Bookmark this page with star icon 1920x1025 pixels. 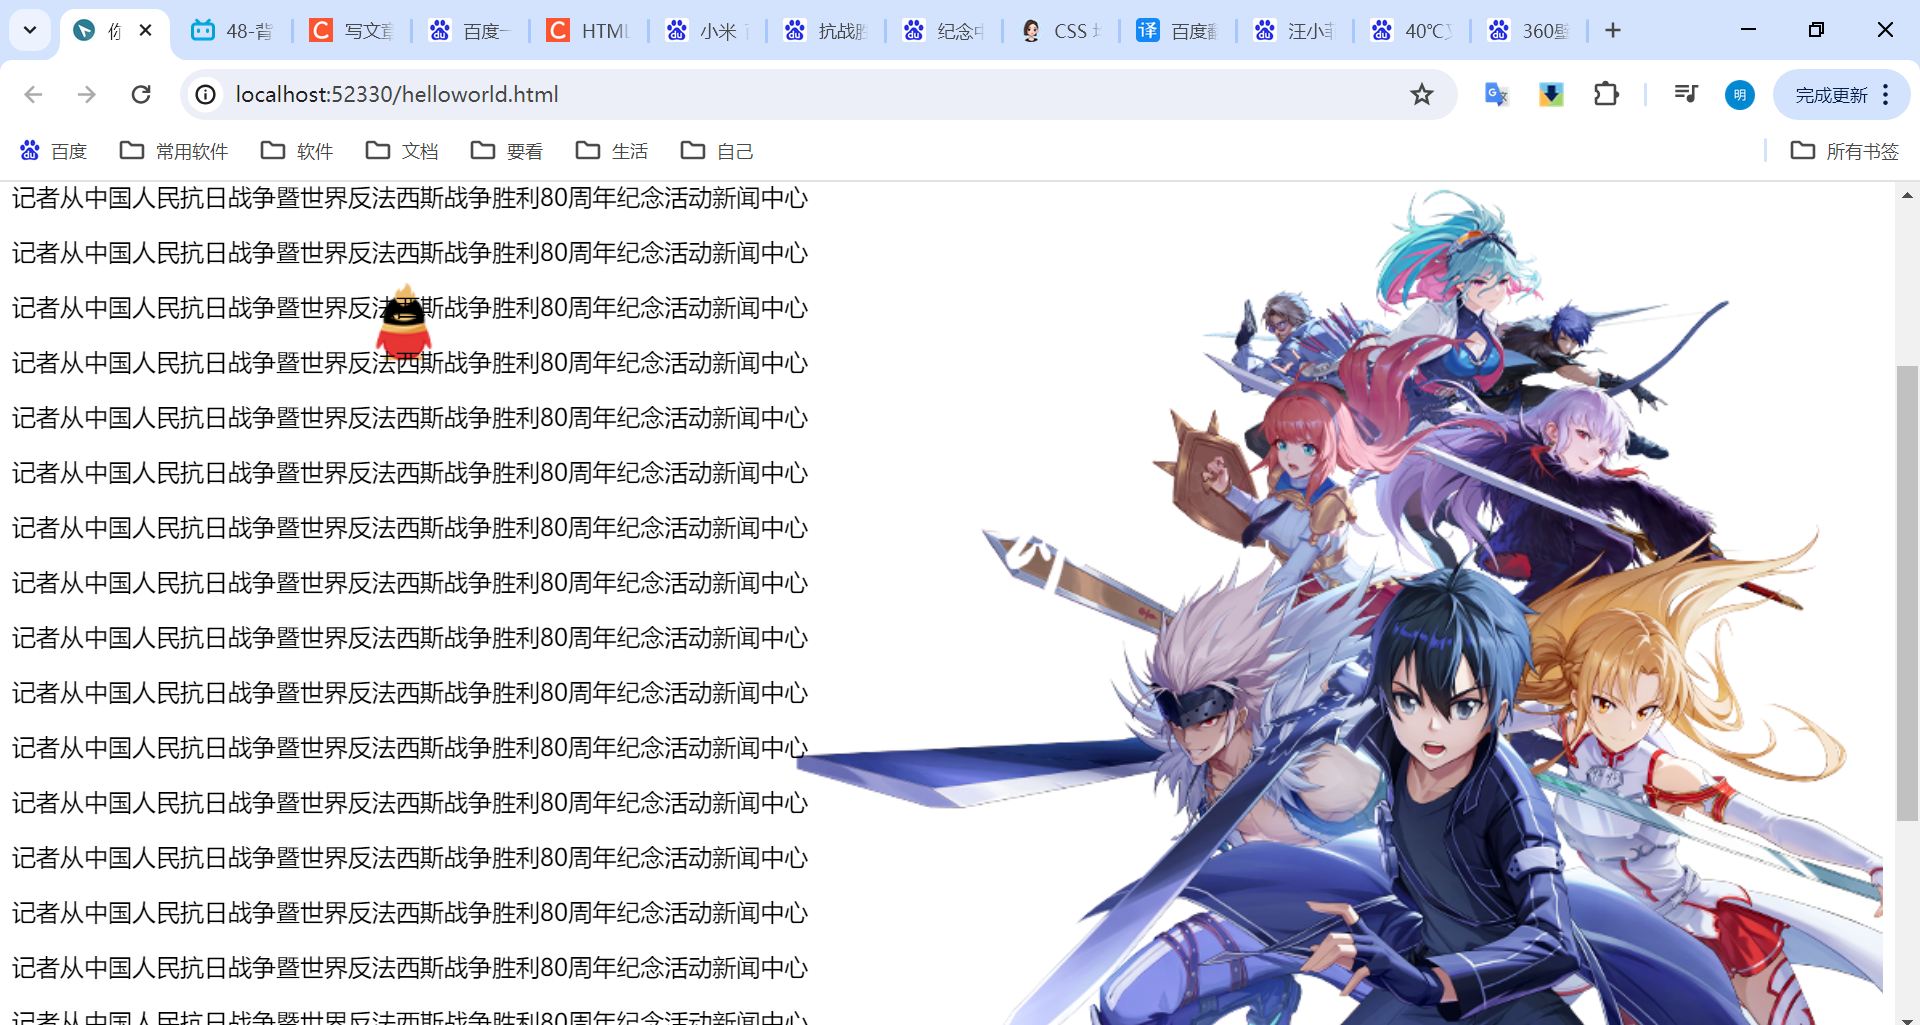[x=1421, y=94]
